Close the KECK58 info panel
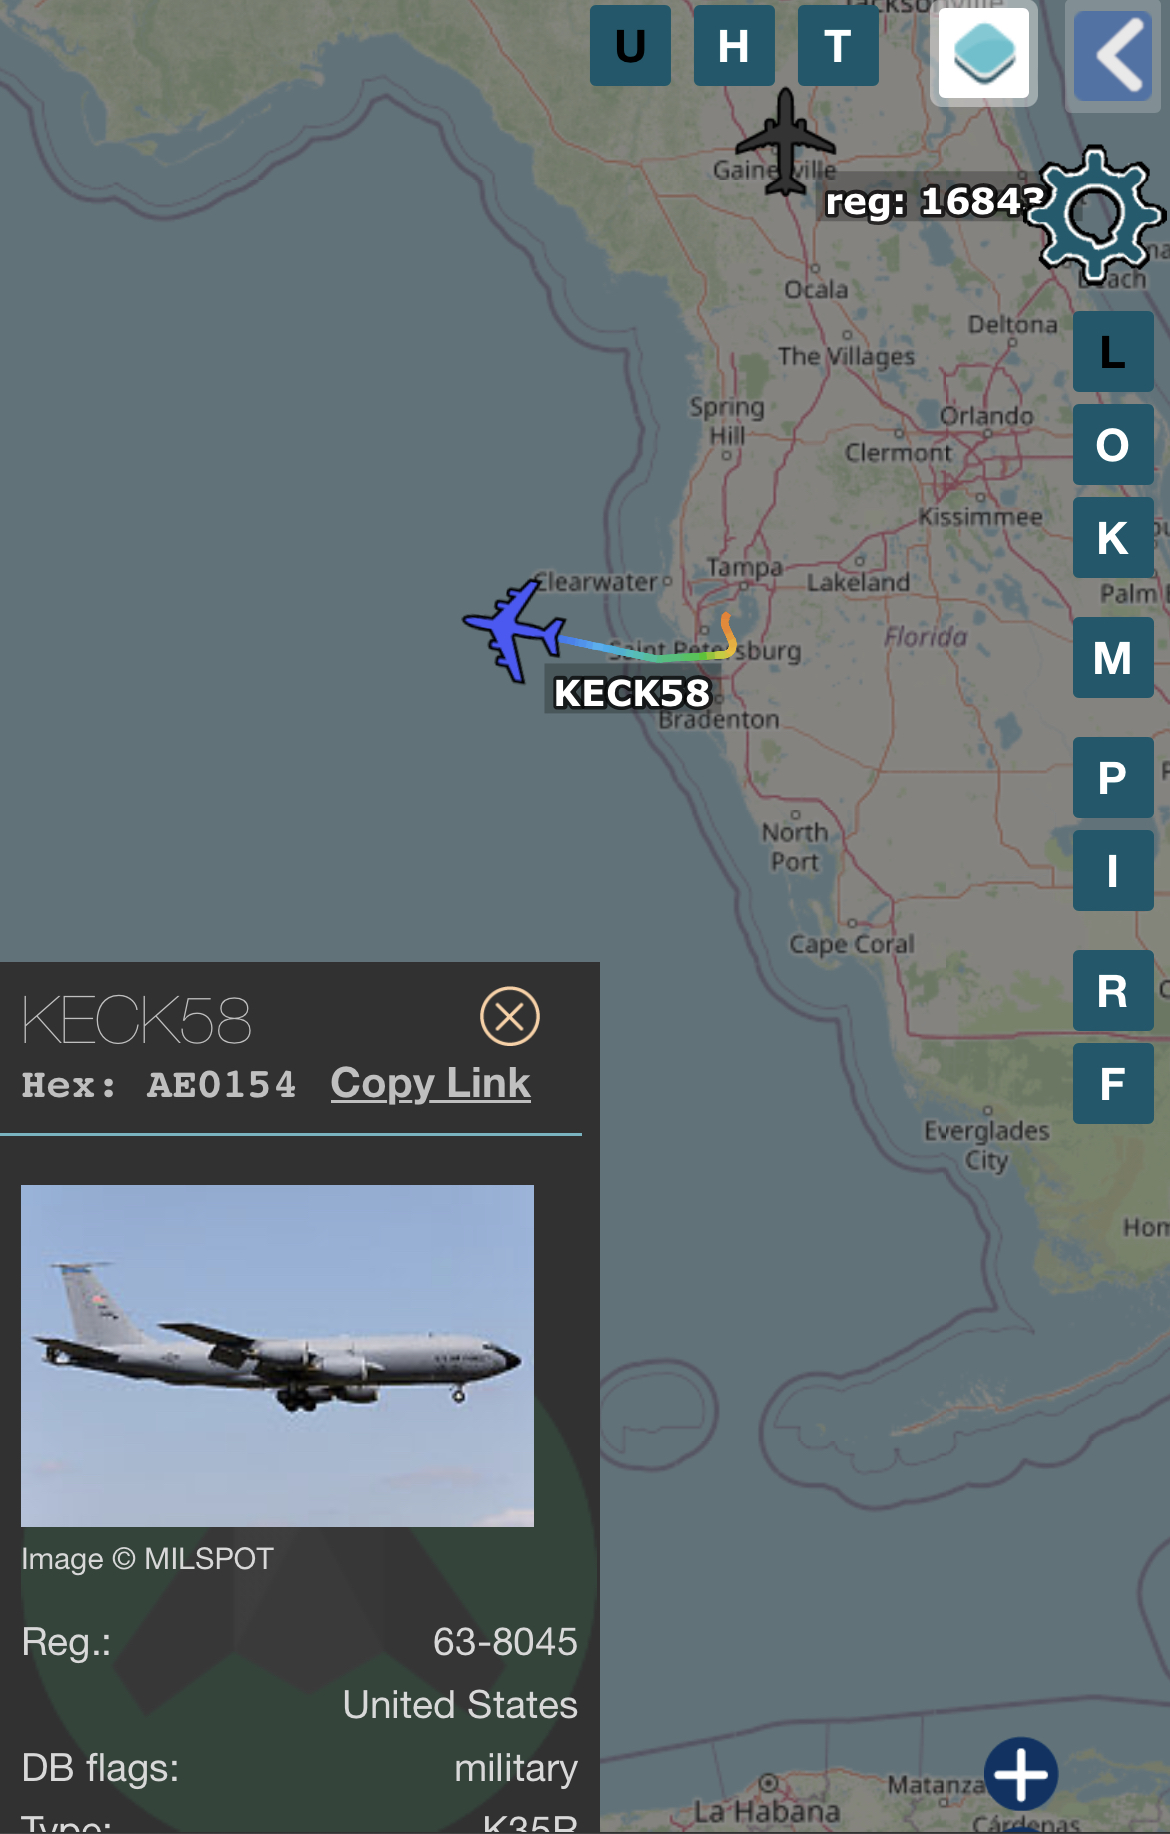1170x1834 pixels. click(x=510, y=1016)
